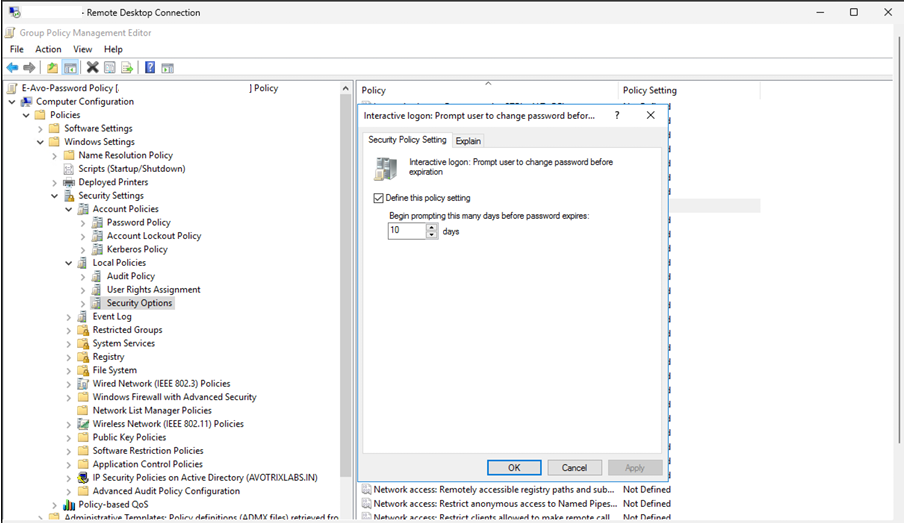Expand the Software Settings node

click(x=40, y=129)
